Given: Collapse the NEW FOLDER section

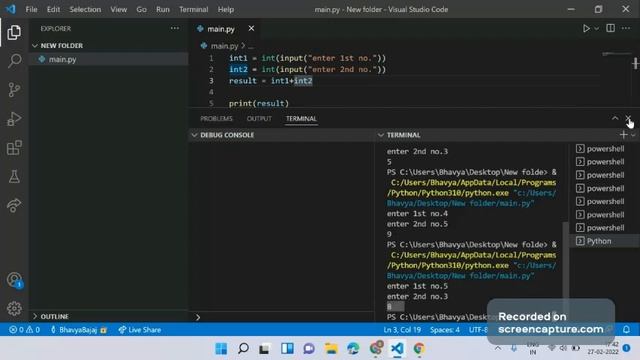Looking at the screenshot, I should pyautogui.click(x=109, y=46).
